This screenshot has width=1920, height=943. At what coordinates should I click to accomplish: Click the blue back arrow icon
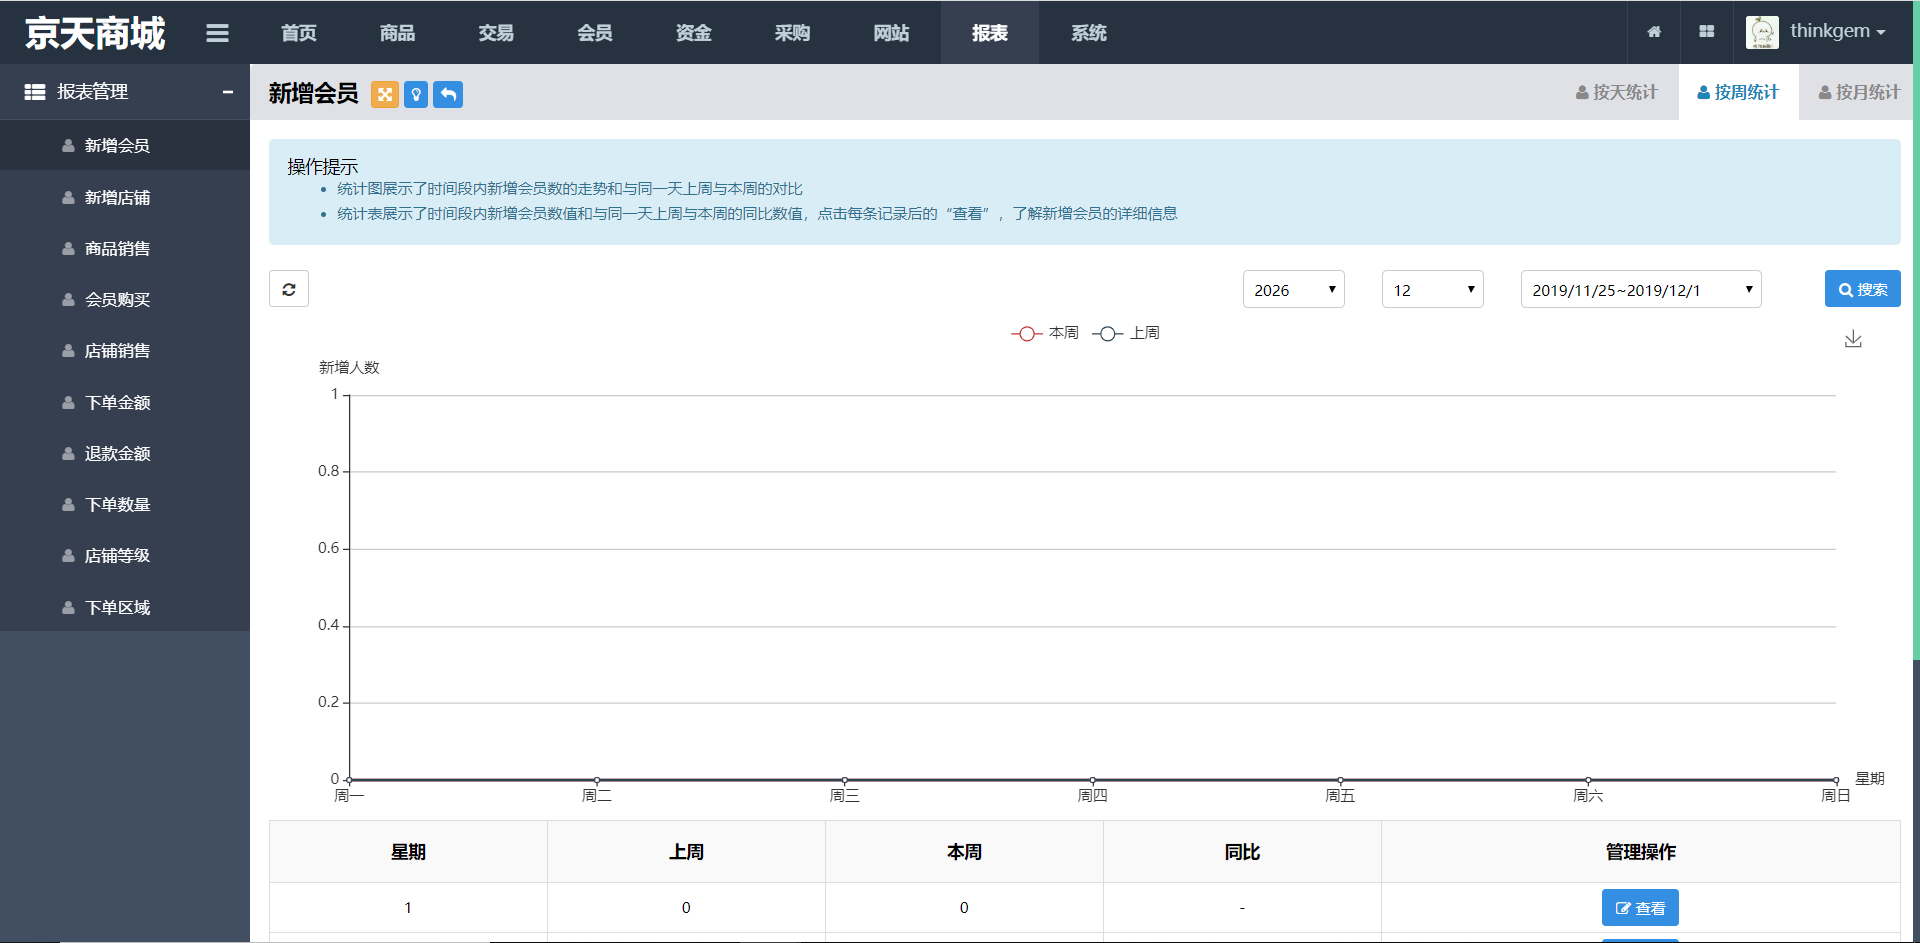tap(448, 94)
